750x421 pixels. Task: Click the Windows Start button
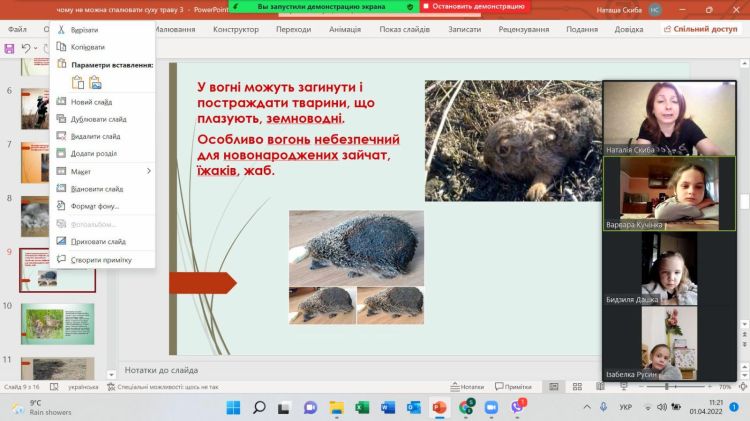(233, 407)
